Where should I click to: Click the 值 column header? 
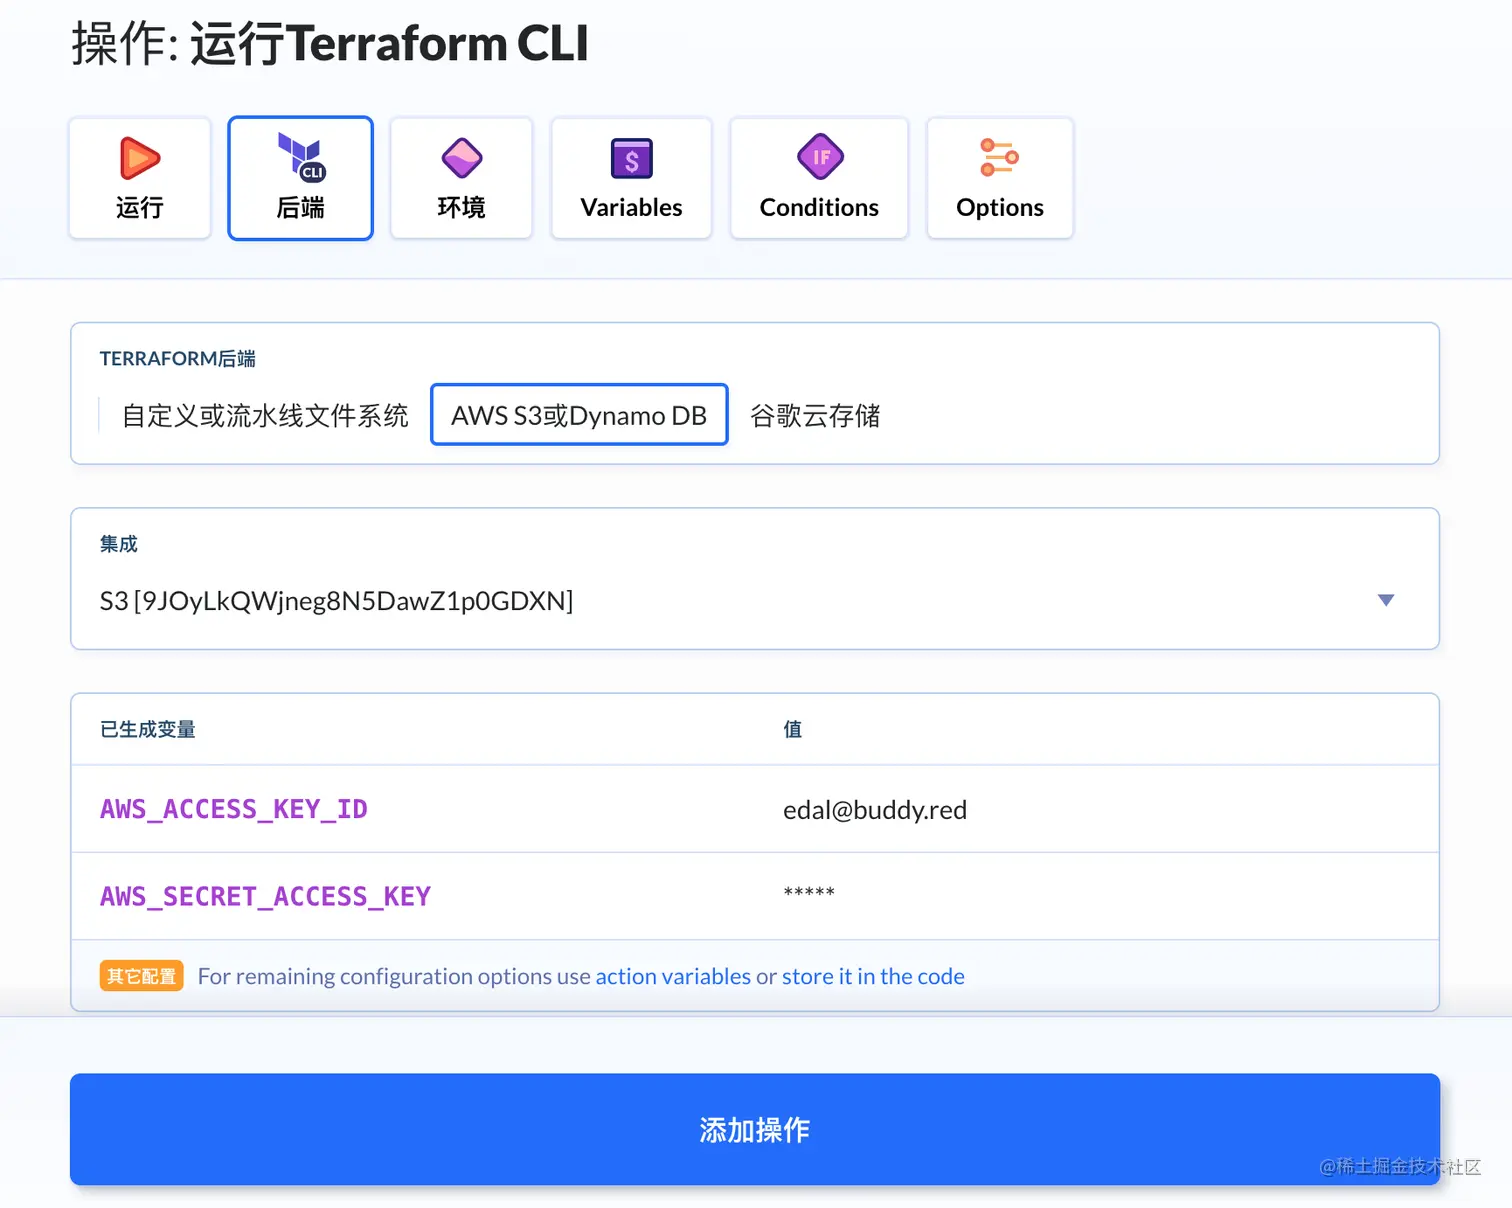point(793,729)
